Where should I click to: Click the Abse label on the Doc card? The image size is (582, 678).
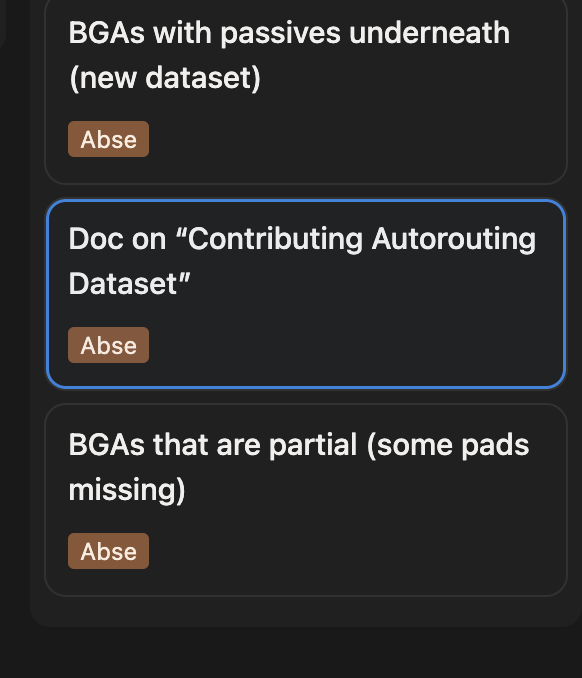[x=109, y=345]
